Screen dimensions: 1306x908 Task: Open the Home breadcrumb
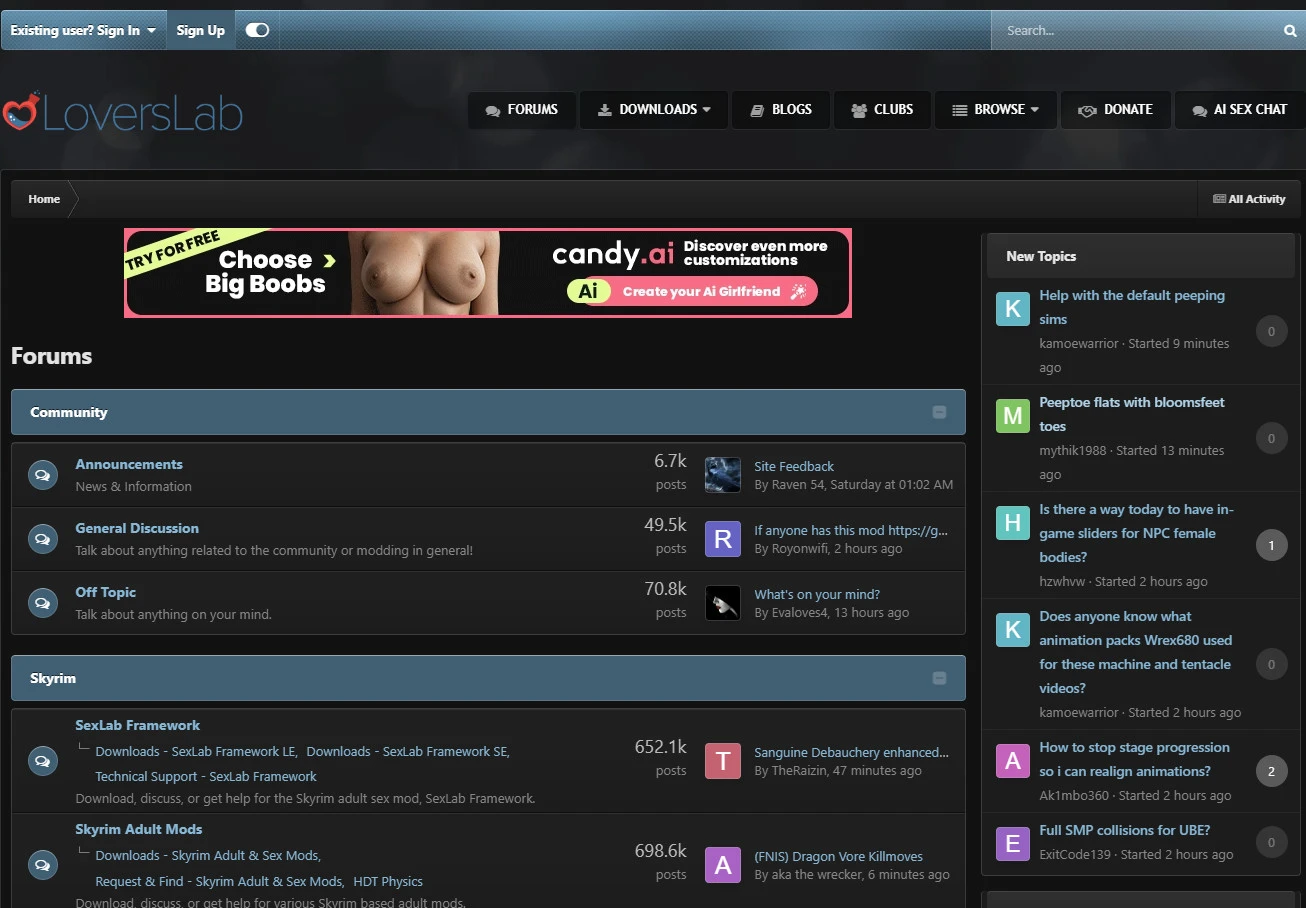tap(44, 199)
